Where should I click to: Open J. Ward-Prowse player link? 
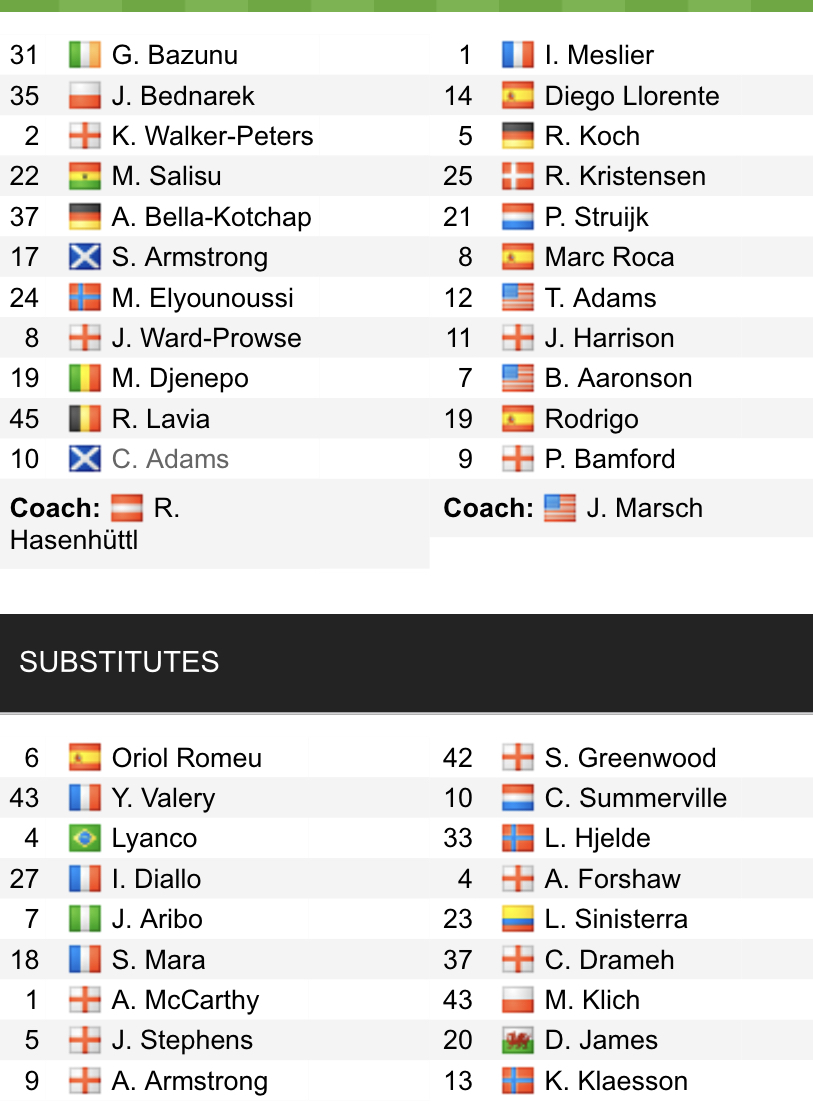coord(206,338)
